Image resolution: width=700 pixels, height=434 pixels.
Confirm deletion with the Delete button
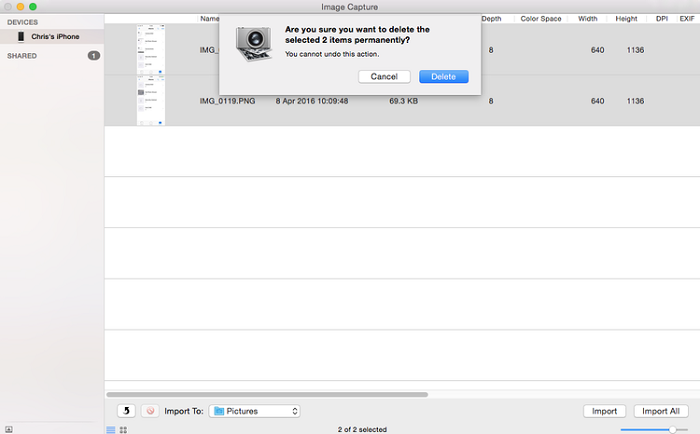(x=443, y=77)
